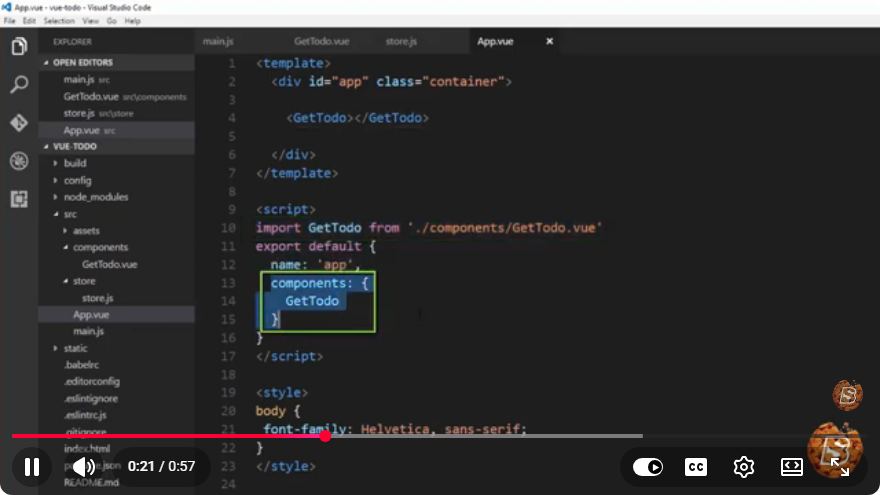Open the Extensions icon in activity bar
The width and height of the screenshot is (880, 495).
(19, 199)
